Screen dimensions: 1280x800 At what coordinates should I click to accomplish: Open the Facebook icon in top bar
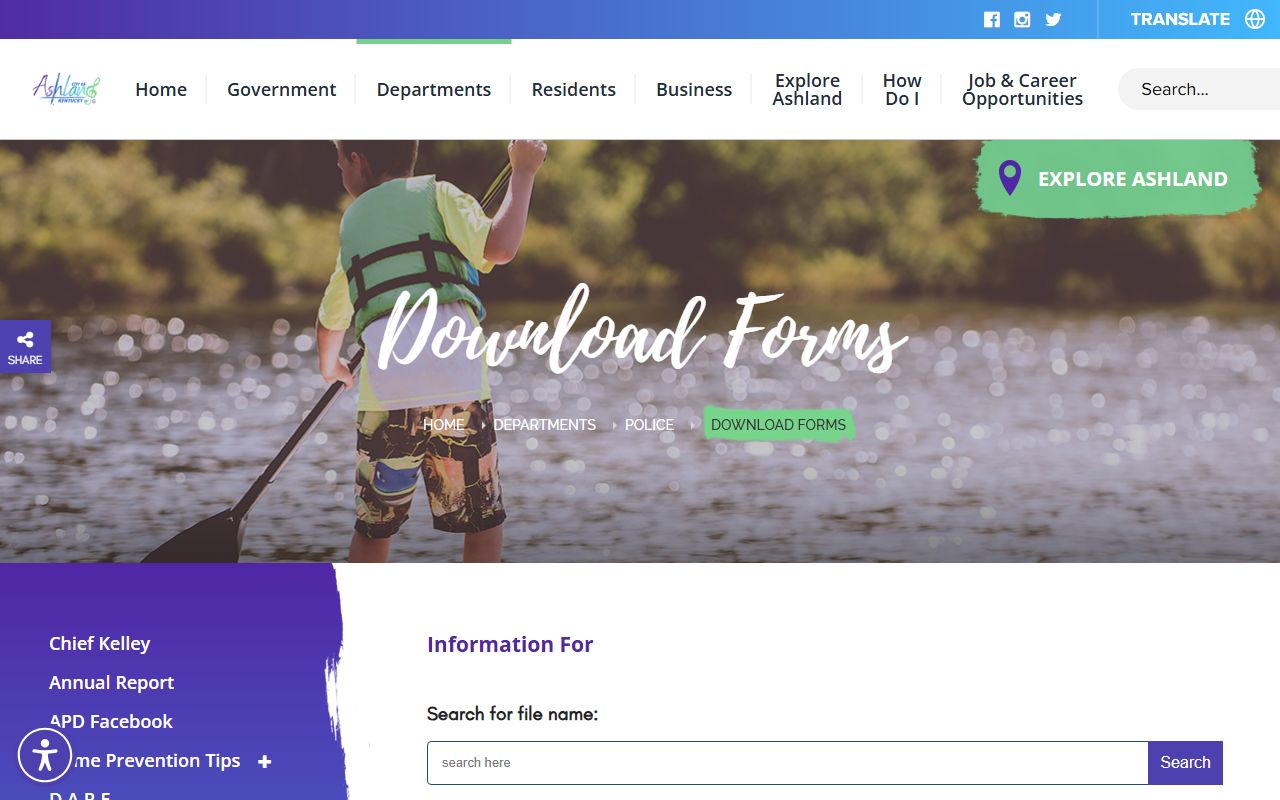pyautogui.click(x=992, y=19)
